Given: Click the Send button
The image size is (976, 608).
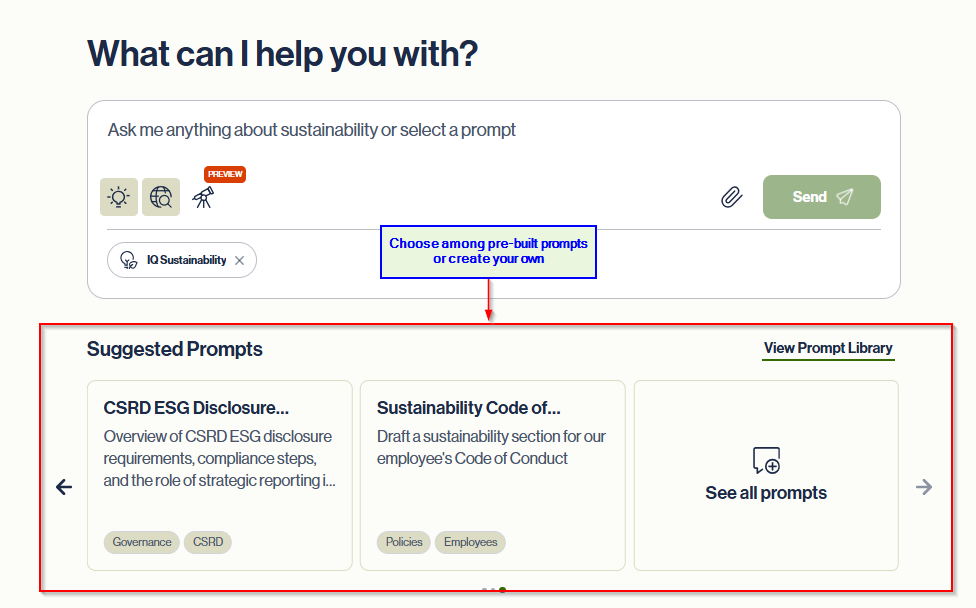Looking at the screenshot, I should (822, 197).
